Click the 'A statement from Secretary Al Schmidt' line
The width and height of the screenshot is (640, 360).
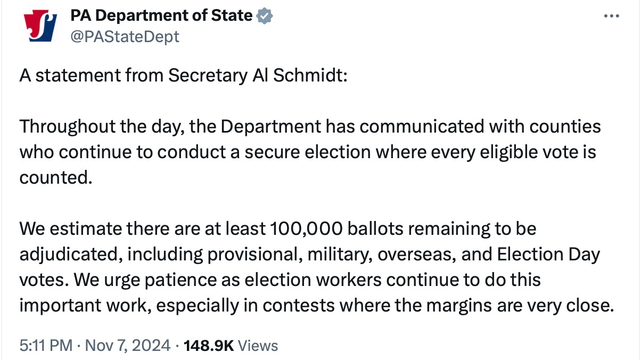pos(183,76)
